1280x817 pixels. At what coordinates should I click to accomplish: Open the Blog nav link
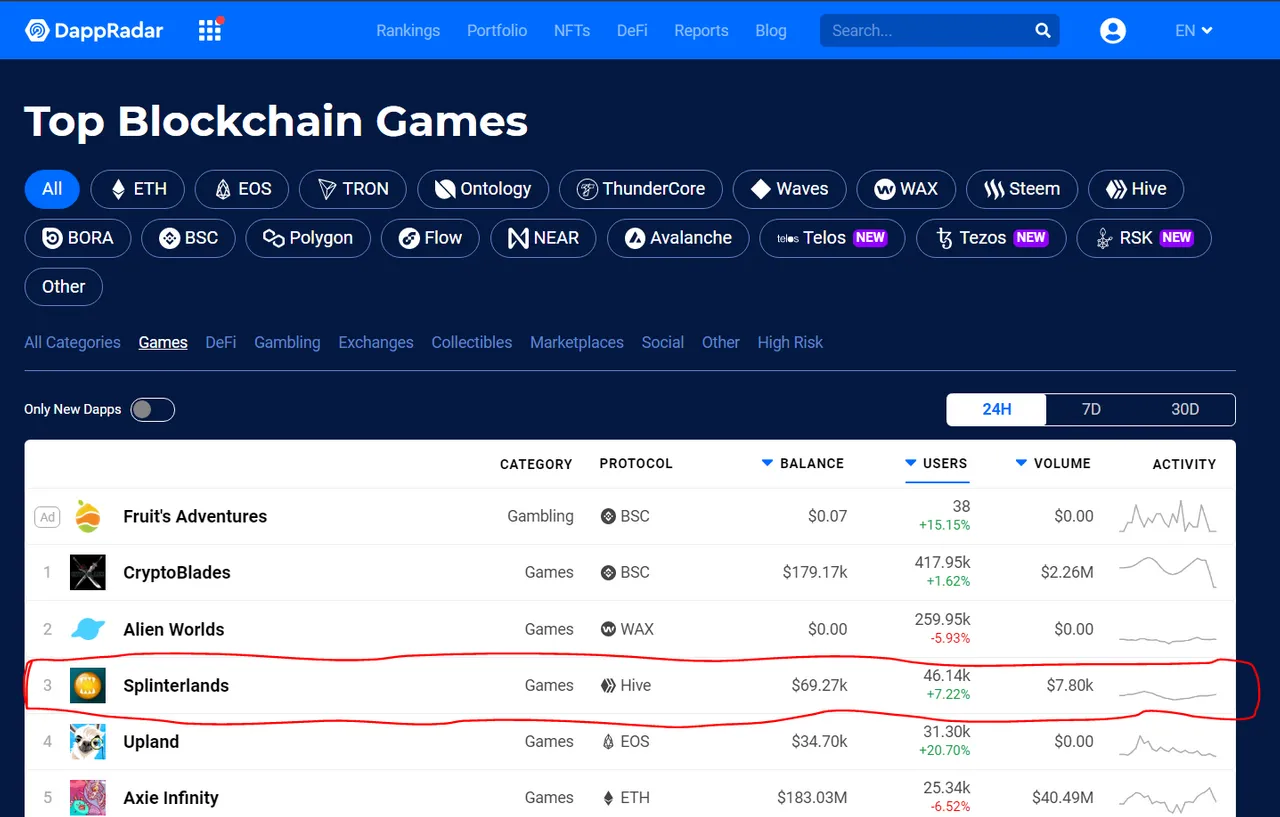[771, 30]
